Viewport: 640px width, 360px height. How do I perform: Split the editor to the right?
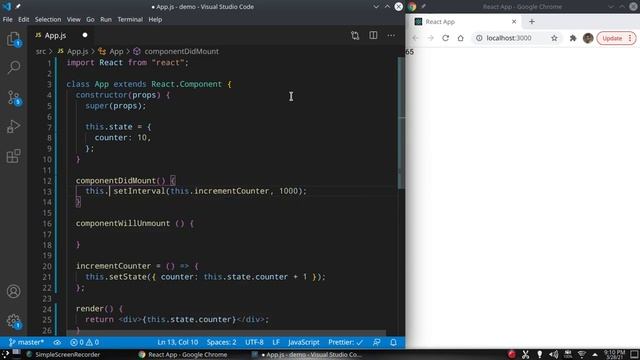click(x=373, y=36)
